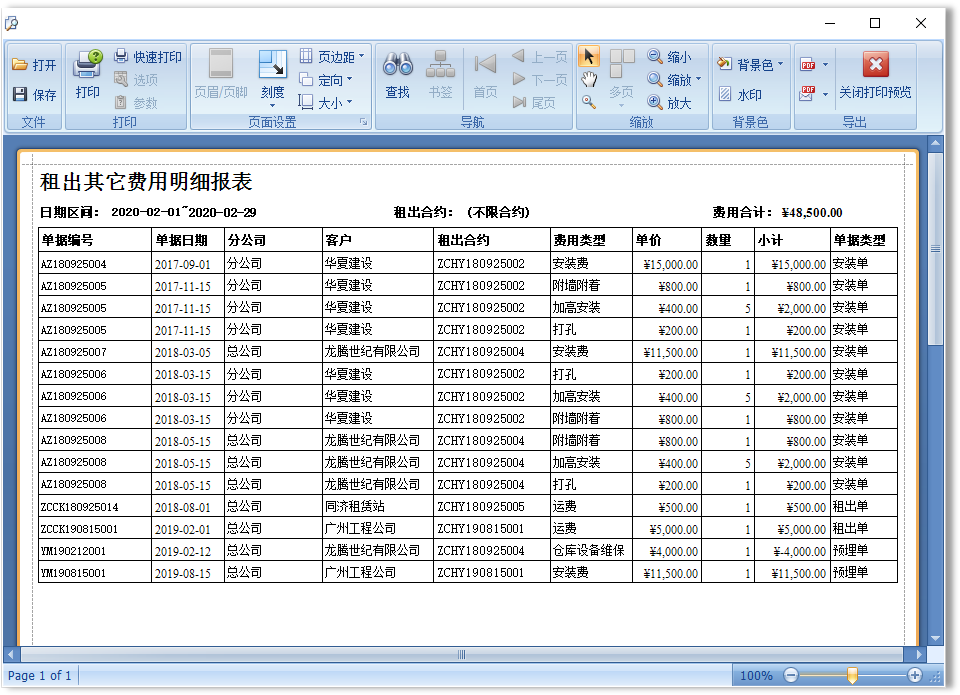960x695 pixels.
Task: Jump to 尾页 last page
Action: click(534, 102)
